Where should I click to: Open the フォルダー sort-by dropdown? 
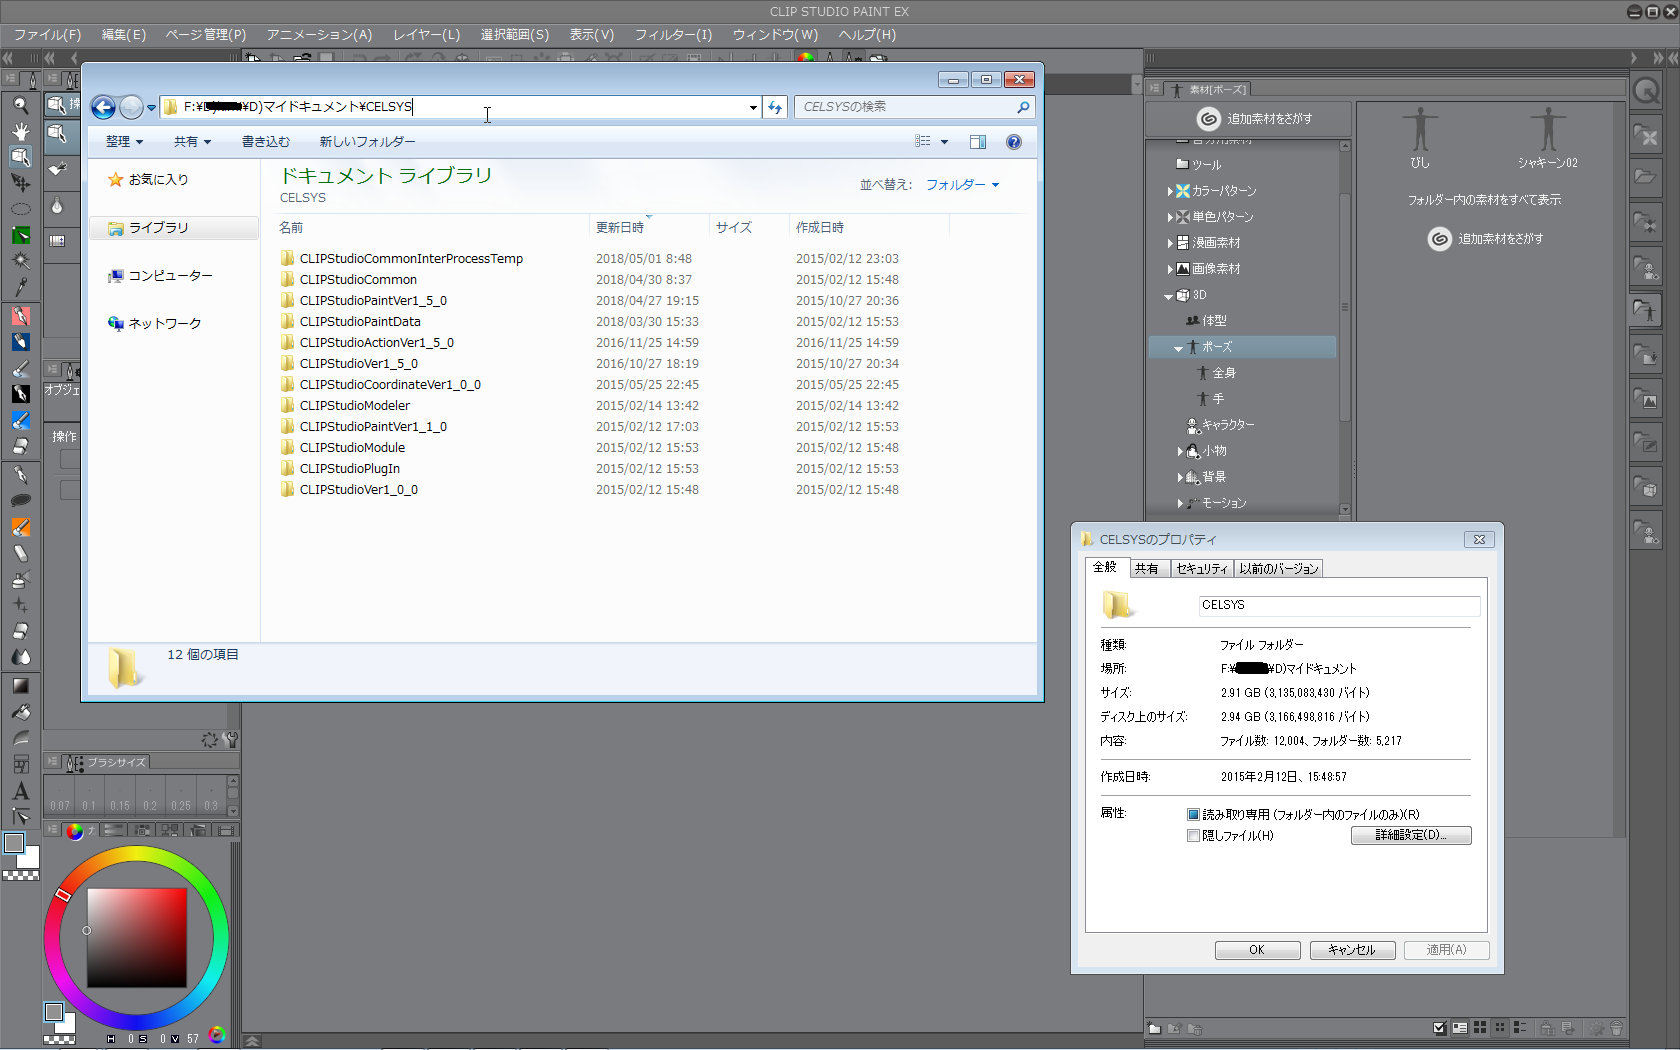tap(963, 185)
